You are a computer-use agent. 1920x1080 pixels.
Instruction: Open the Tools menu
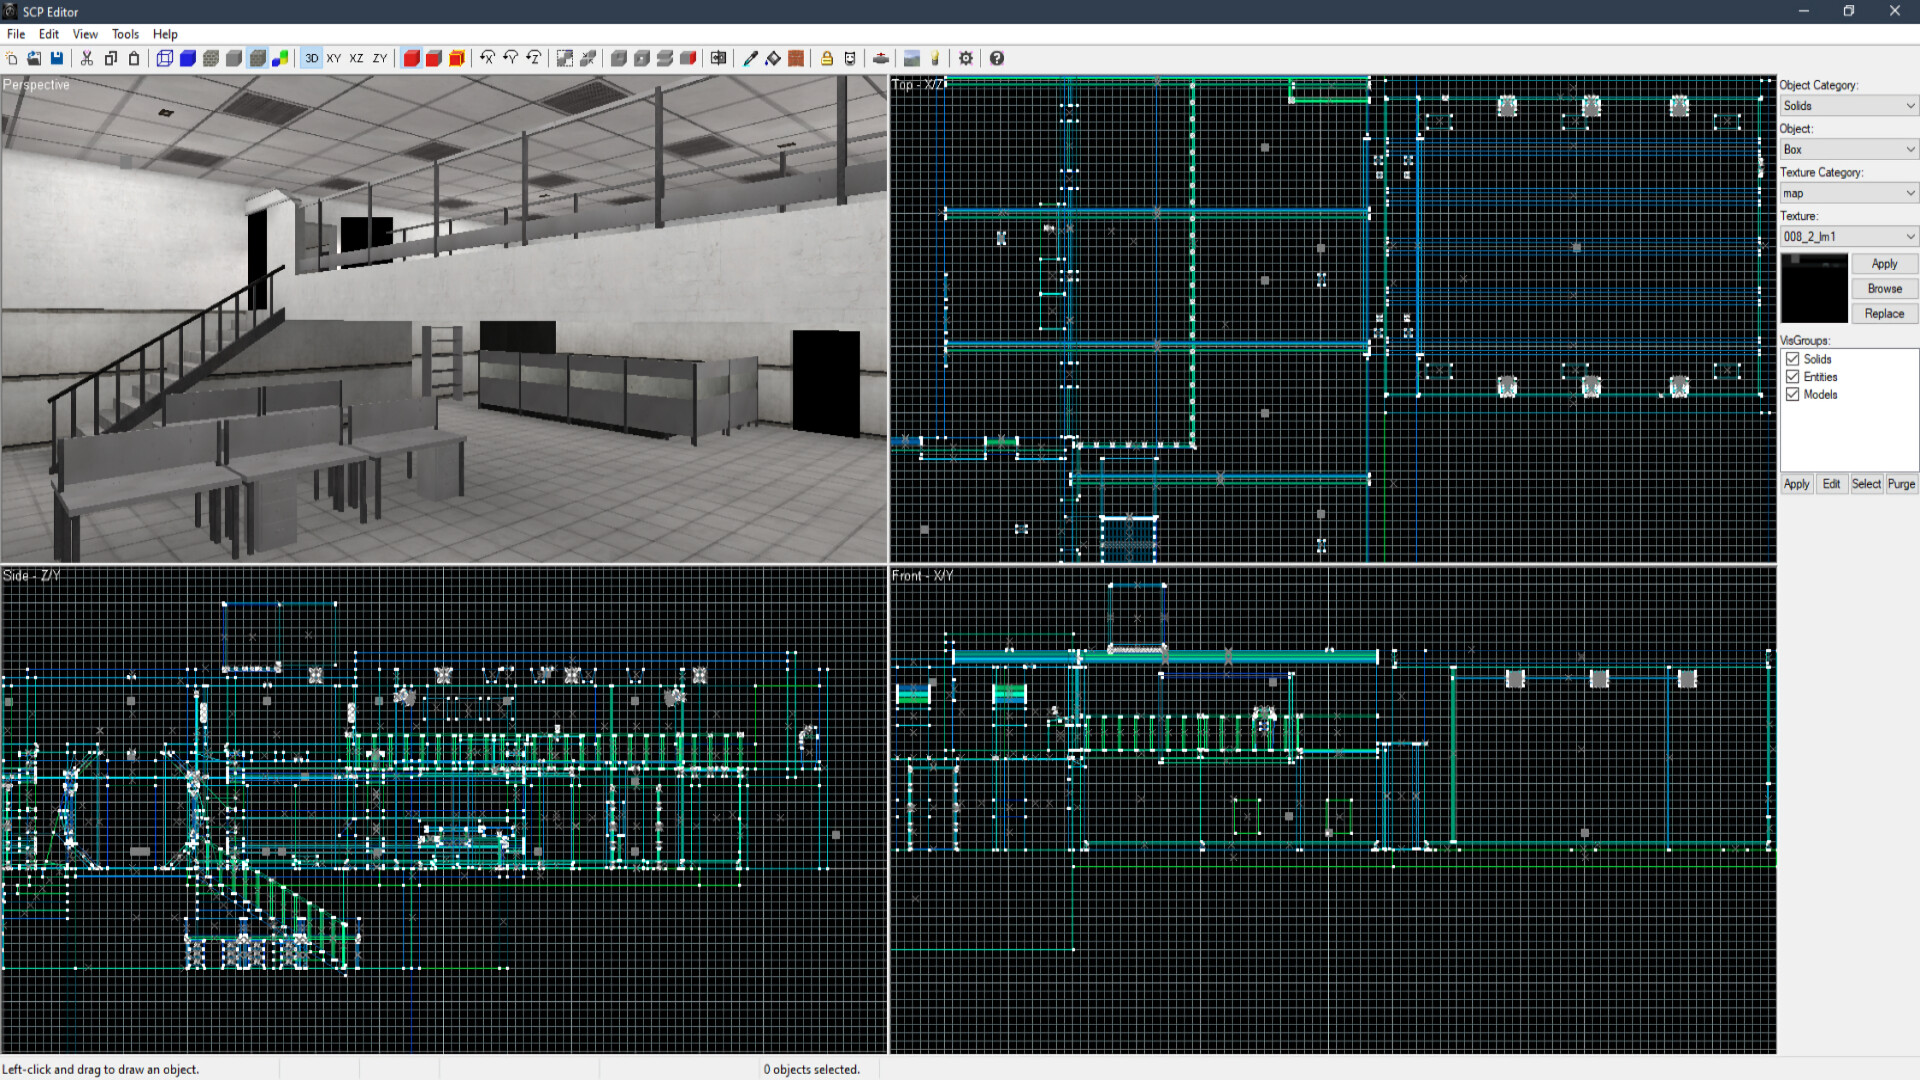coord(124,33)
